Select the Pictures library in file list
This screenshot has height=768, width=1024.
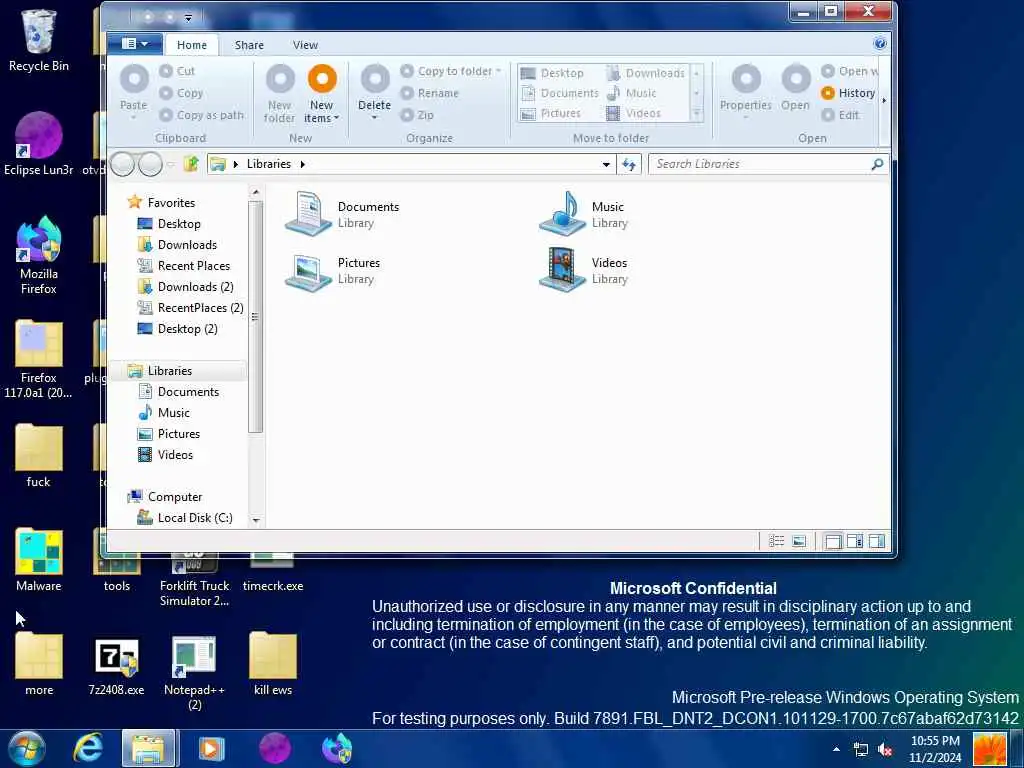pyautogui.click(x=333, y=270)
